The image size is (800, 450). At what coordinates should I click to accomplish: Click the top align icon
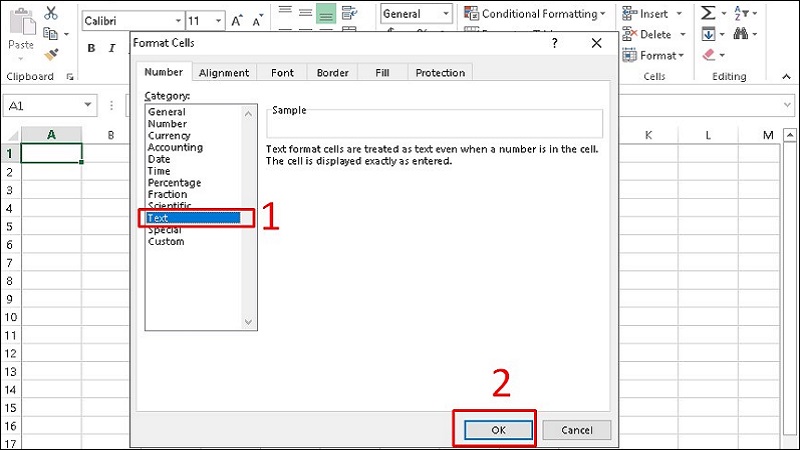(285, 11)
